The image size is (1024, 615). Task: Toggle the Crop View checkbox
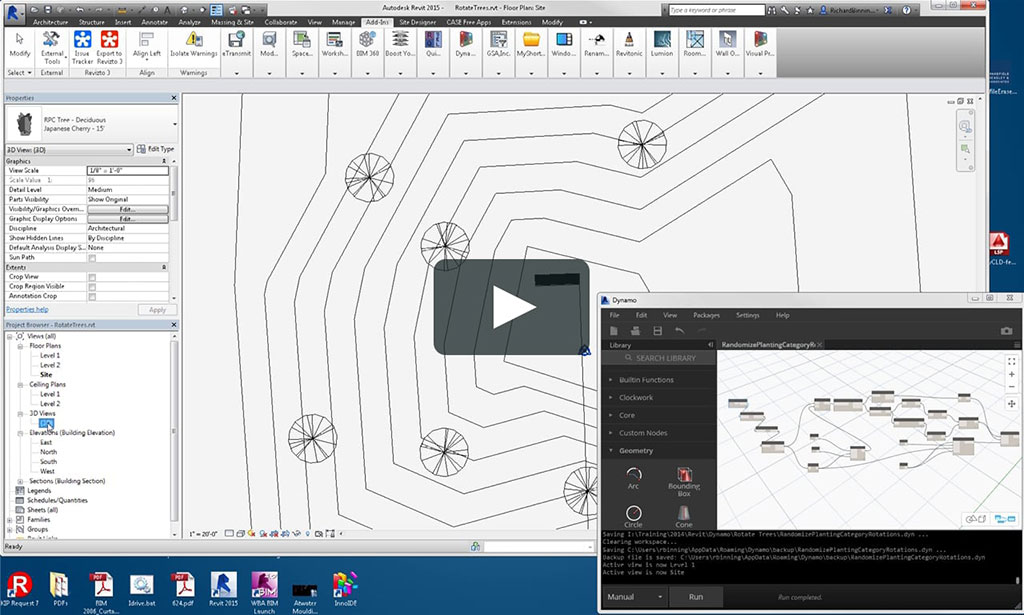click(92, 277)
